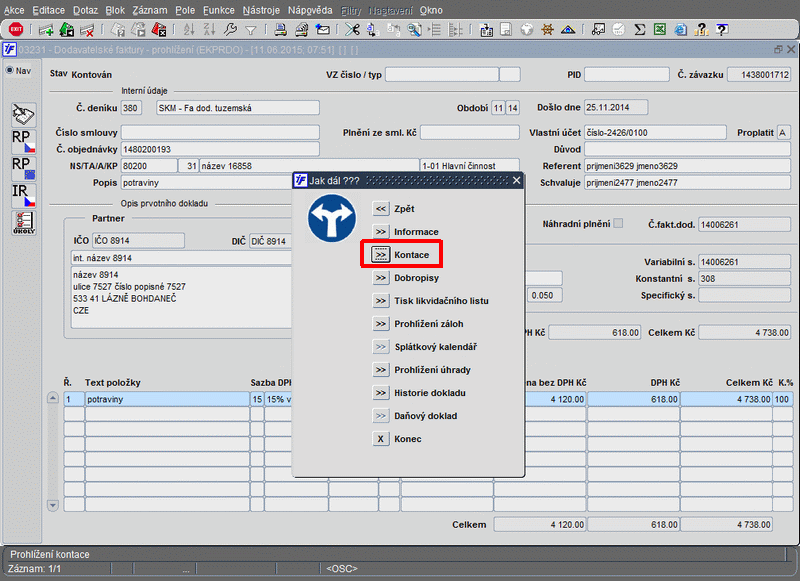Close the Jak dál ??? dialog
800x581 pixels.
coord(516,181)
